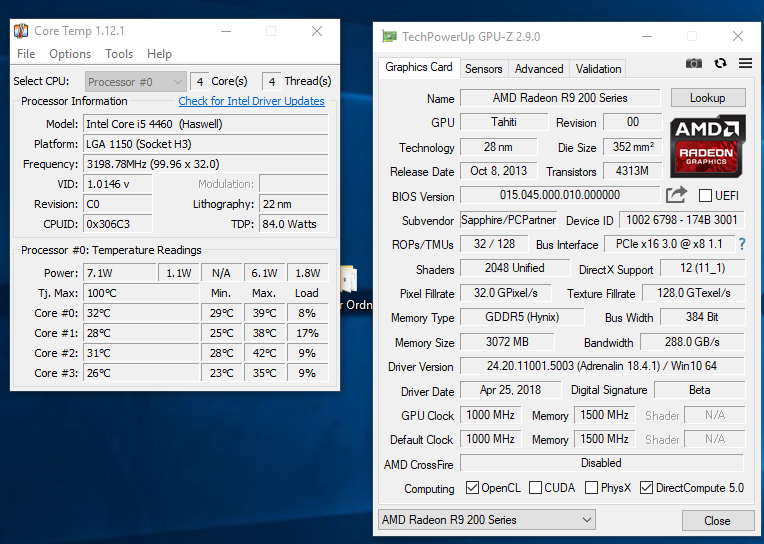Click the Device ID value

[x=682, y=219]
